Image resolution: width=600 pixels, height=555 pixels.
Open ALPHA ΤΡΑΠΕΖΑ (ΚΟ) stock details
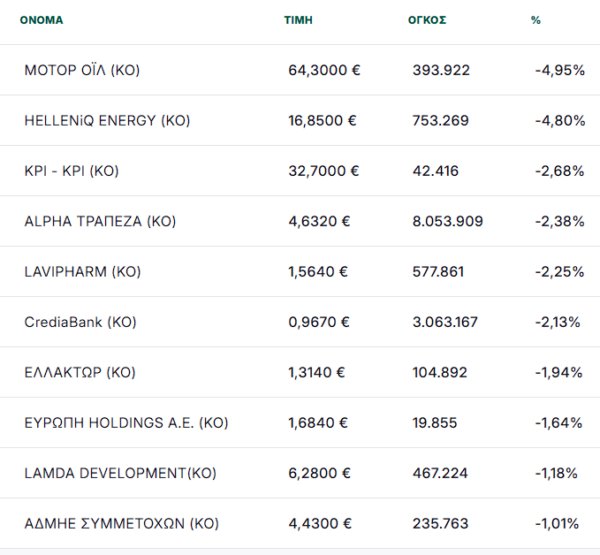pyautogui.click(x=100, y=221)
